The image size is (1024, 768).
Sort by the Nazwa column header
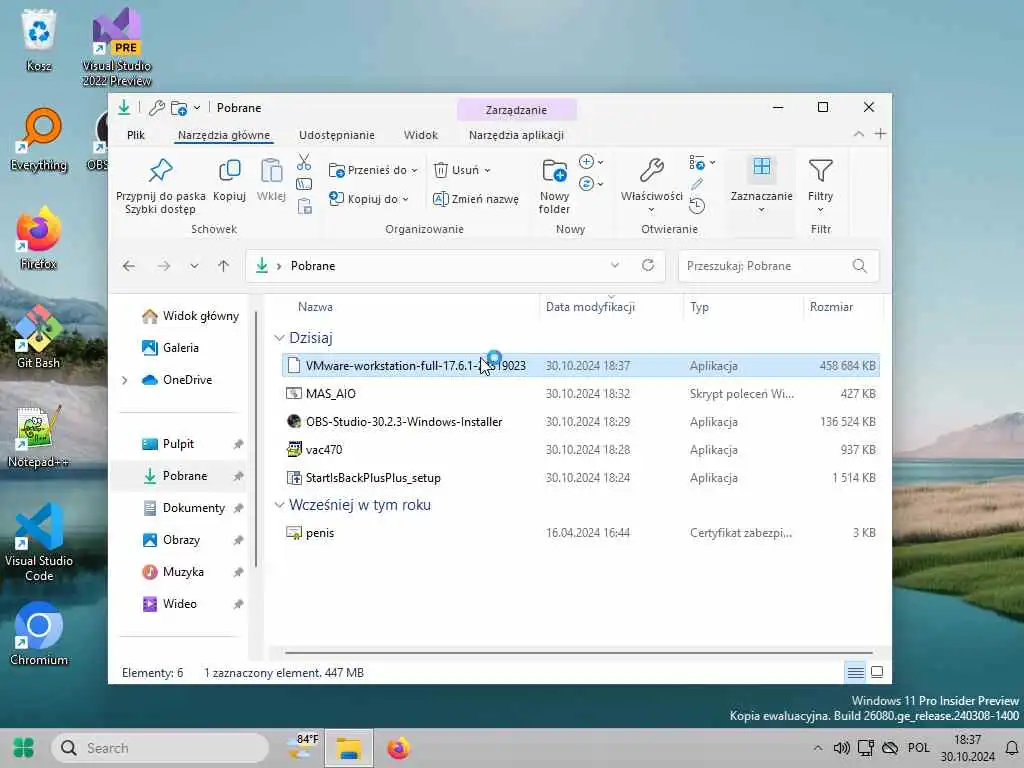point(315,307)
